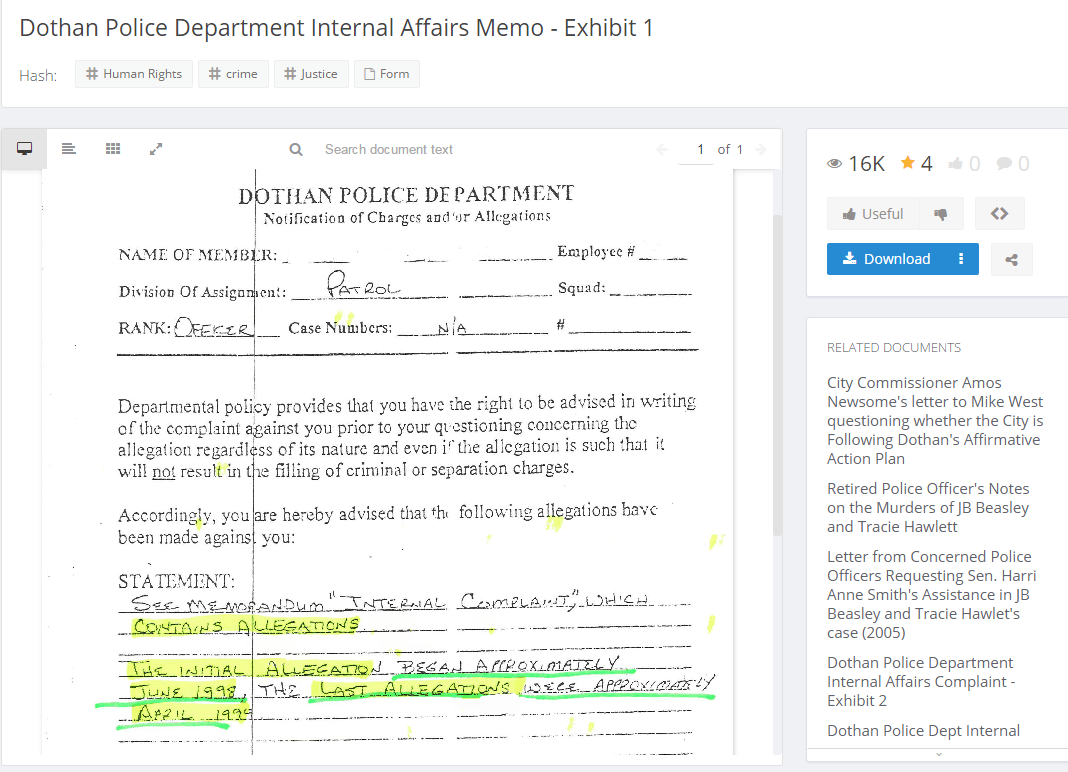Open the Human Rights hashtag

click(134, 74)
